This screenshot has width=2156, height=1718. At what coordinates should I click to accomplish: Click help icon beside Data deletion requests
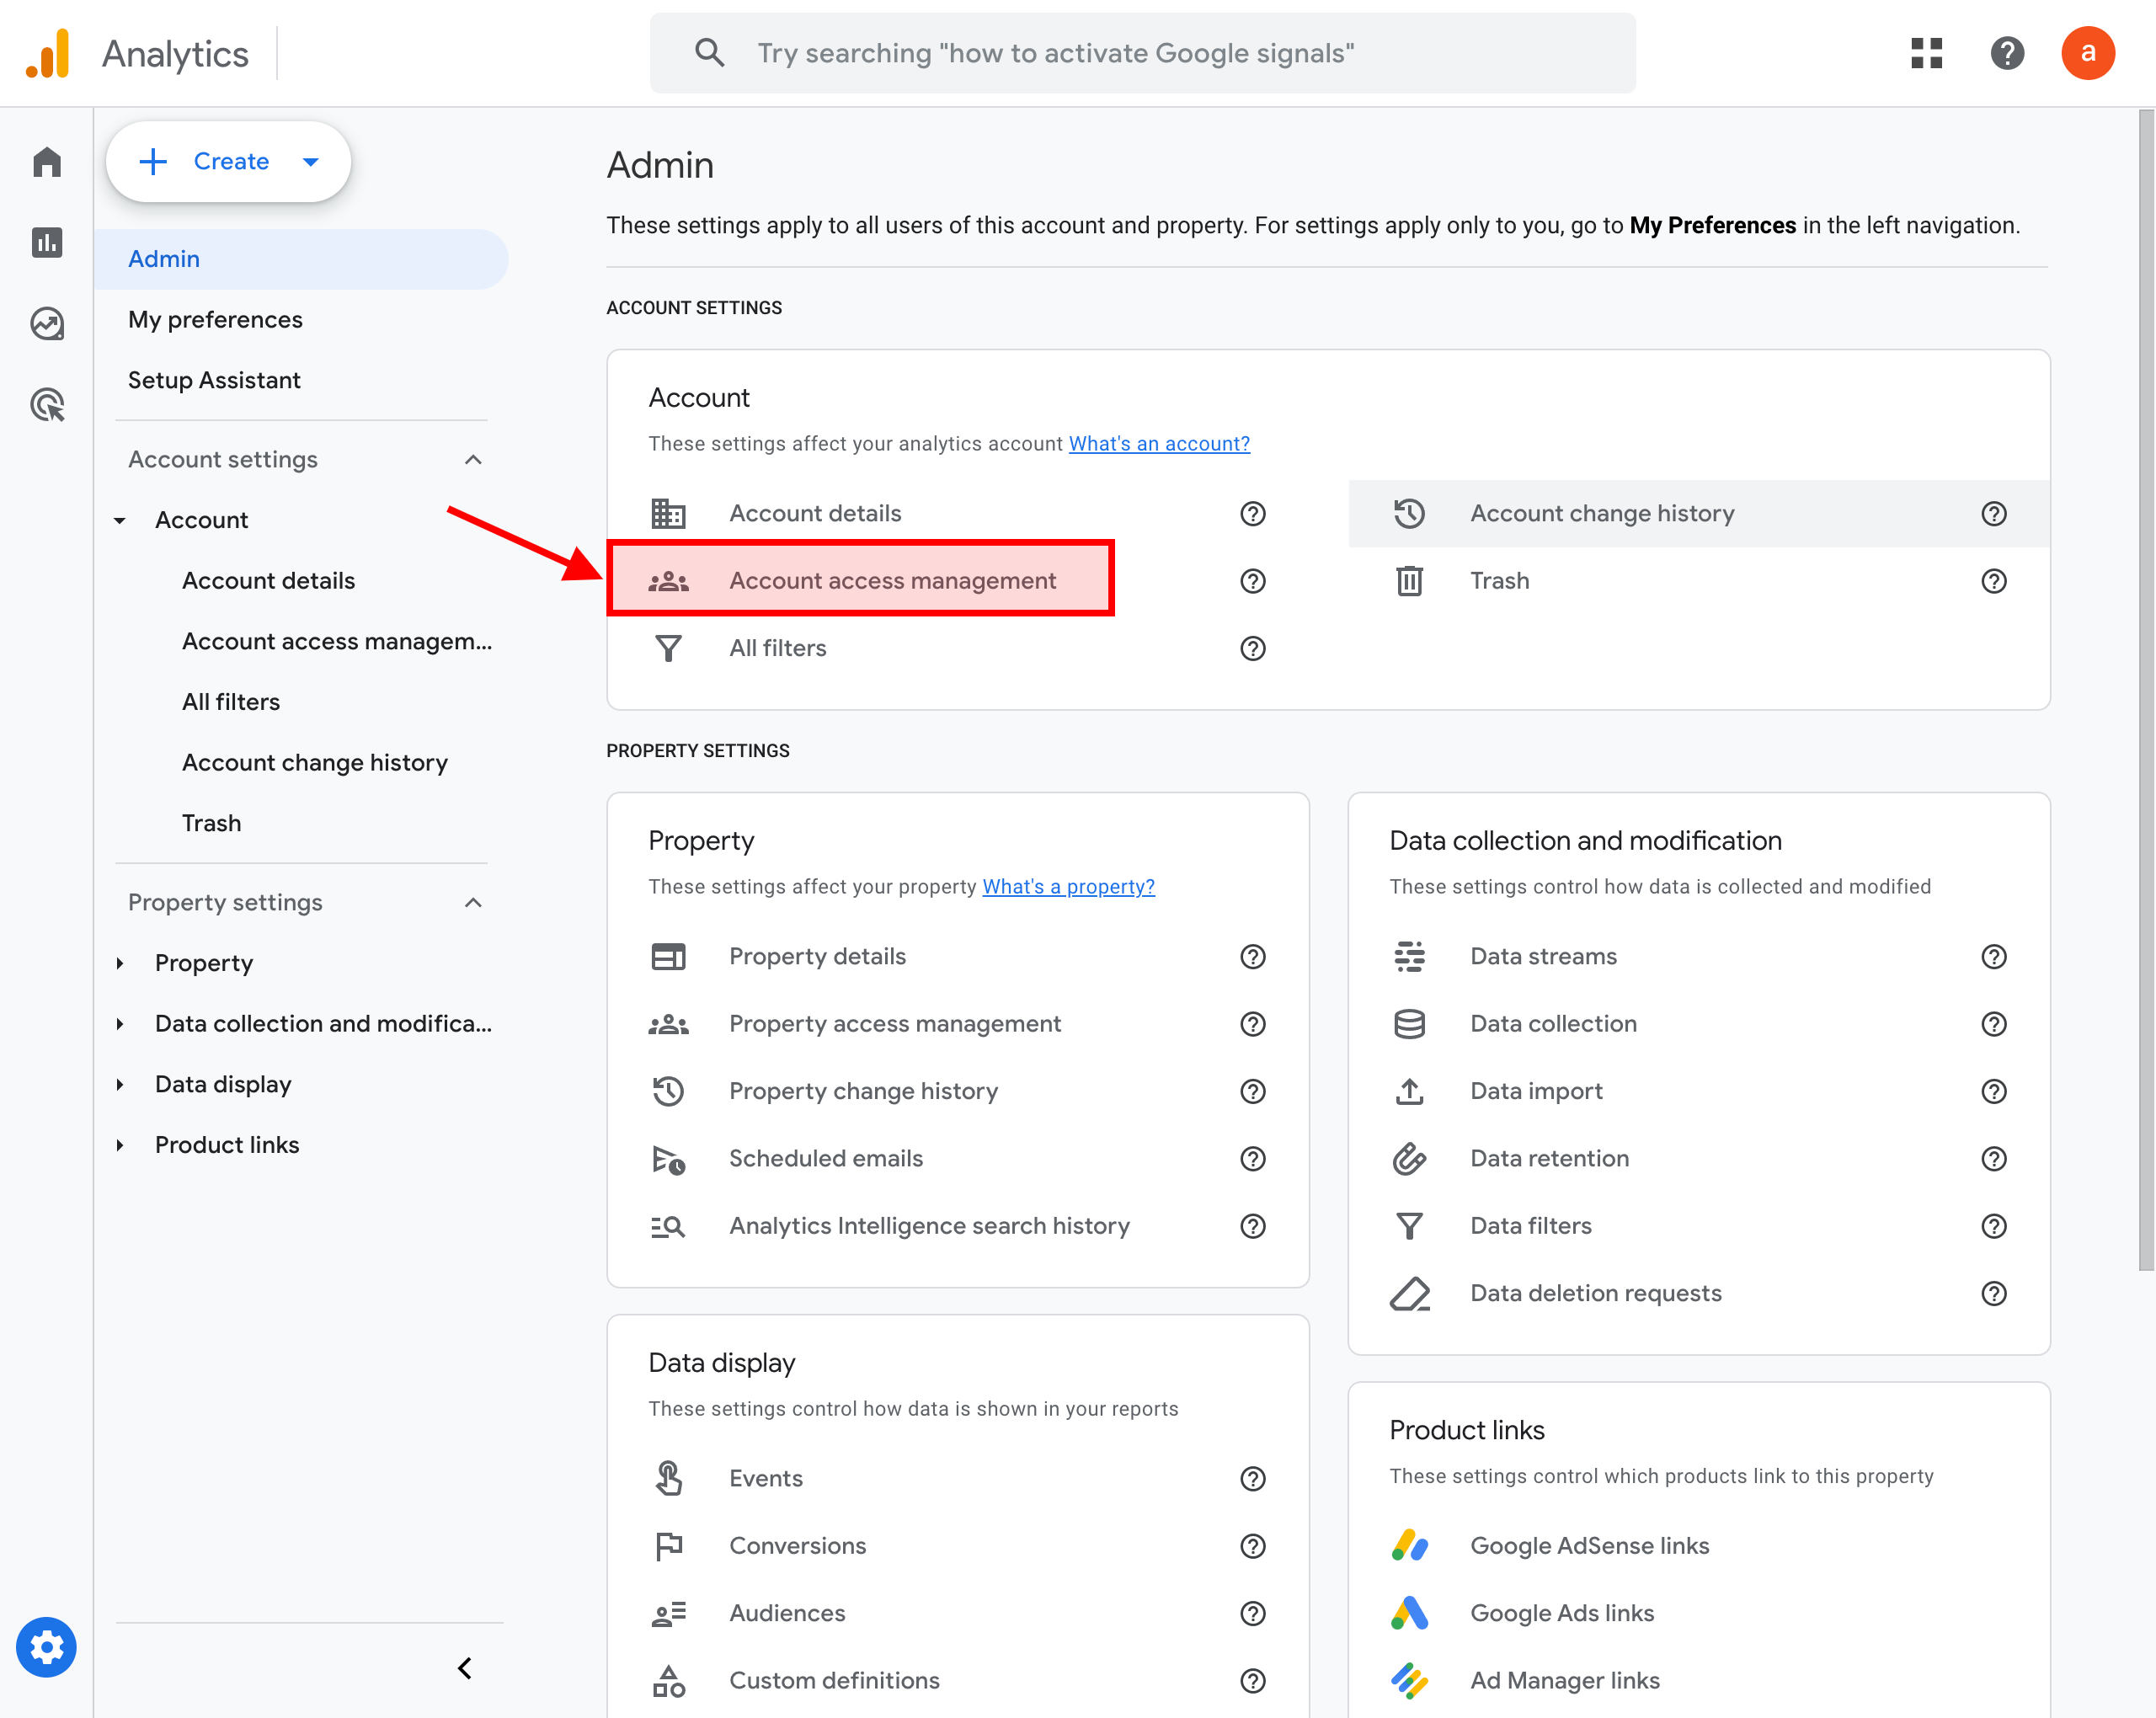pyautogui.click(x=1994, y=1294)
